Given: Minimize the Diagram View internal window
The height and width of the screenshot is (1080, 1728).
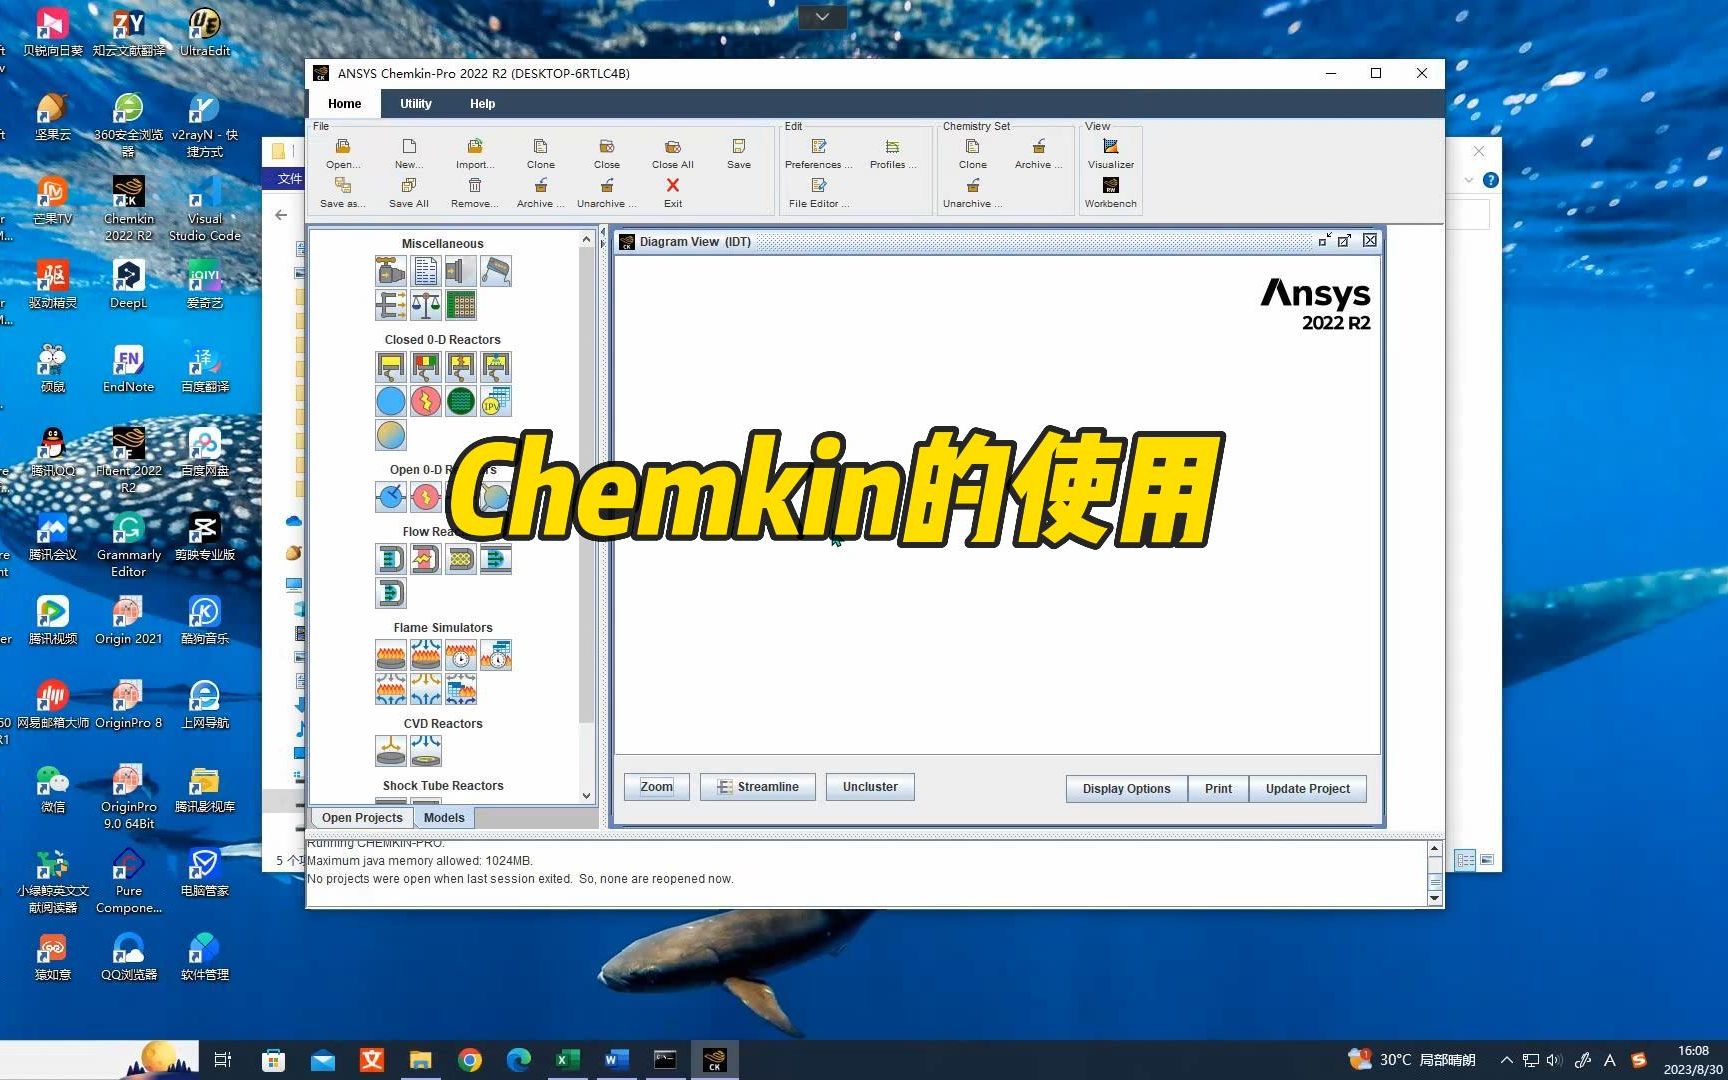Looking at the screenshot, I should coord(1324,241).
